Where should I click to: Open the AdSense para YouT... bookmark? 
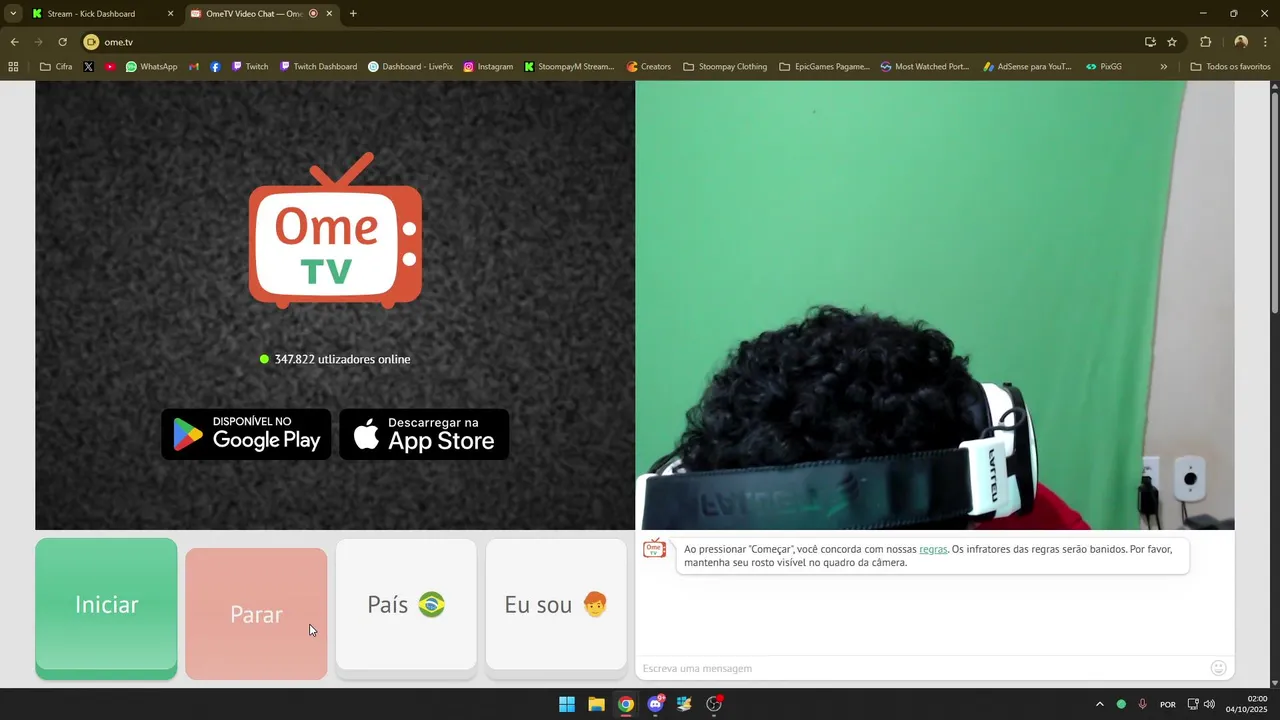click(1027, 67)
